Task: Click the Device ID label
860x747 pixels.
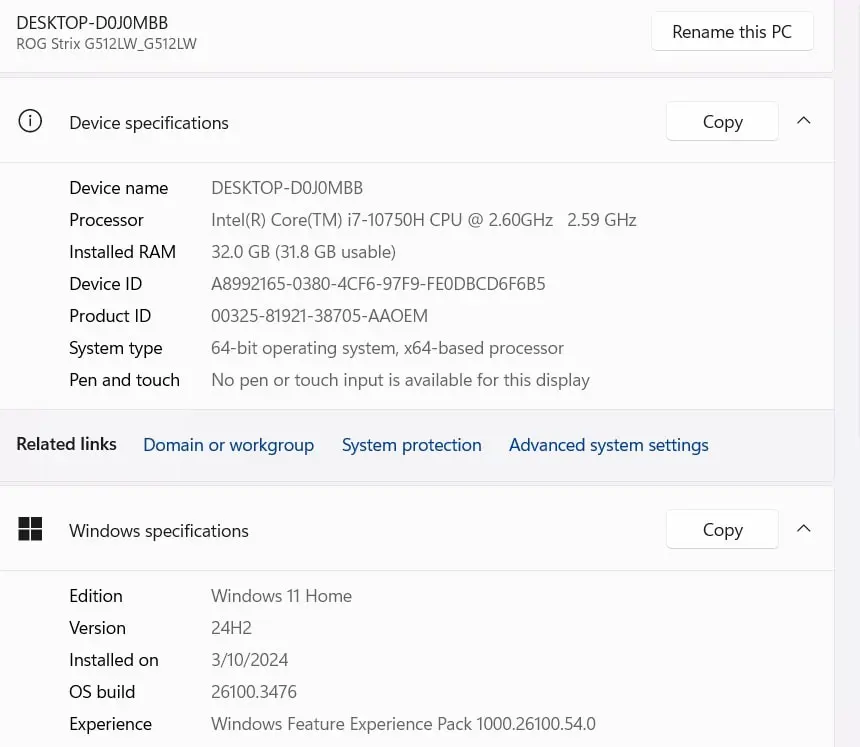Action: 105,284
